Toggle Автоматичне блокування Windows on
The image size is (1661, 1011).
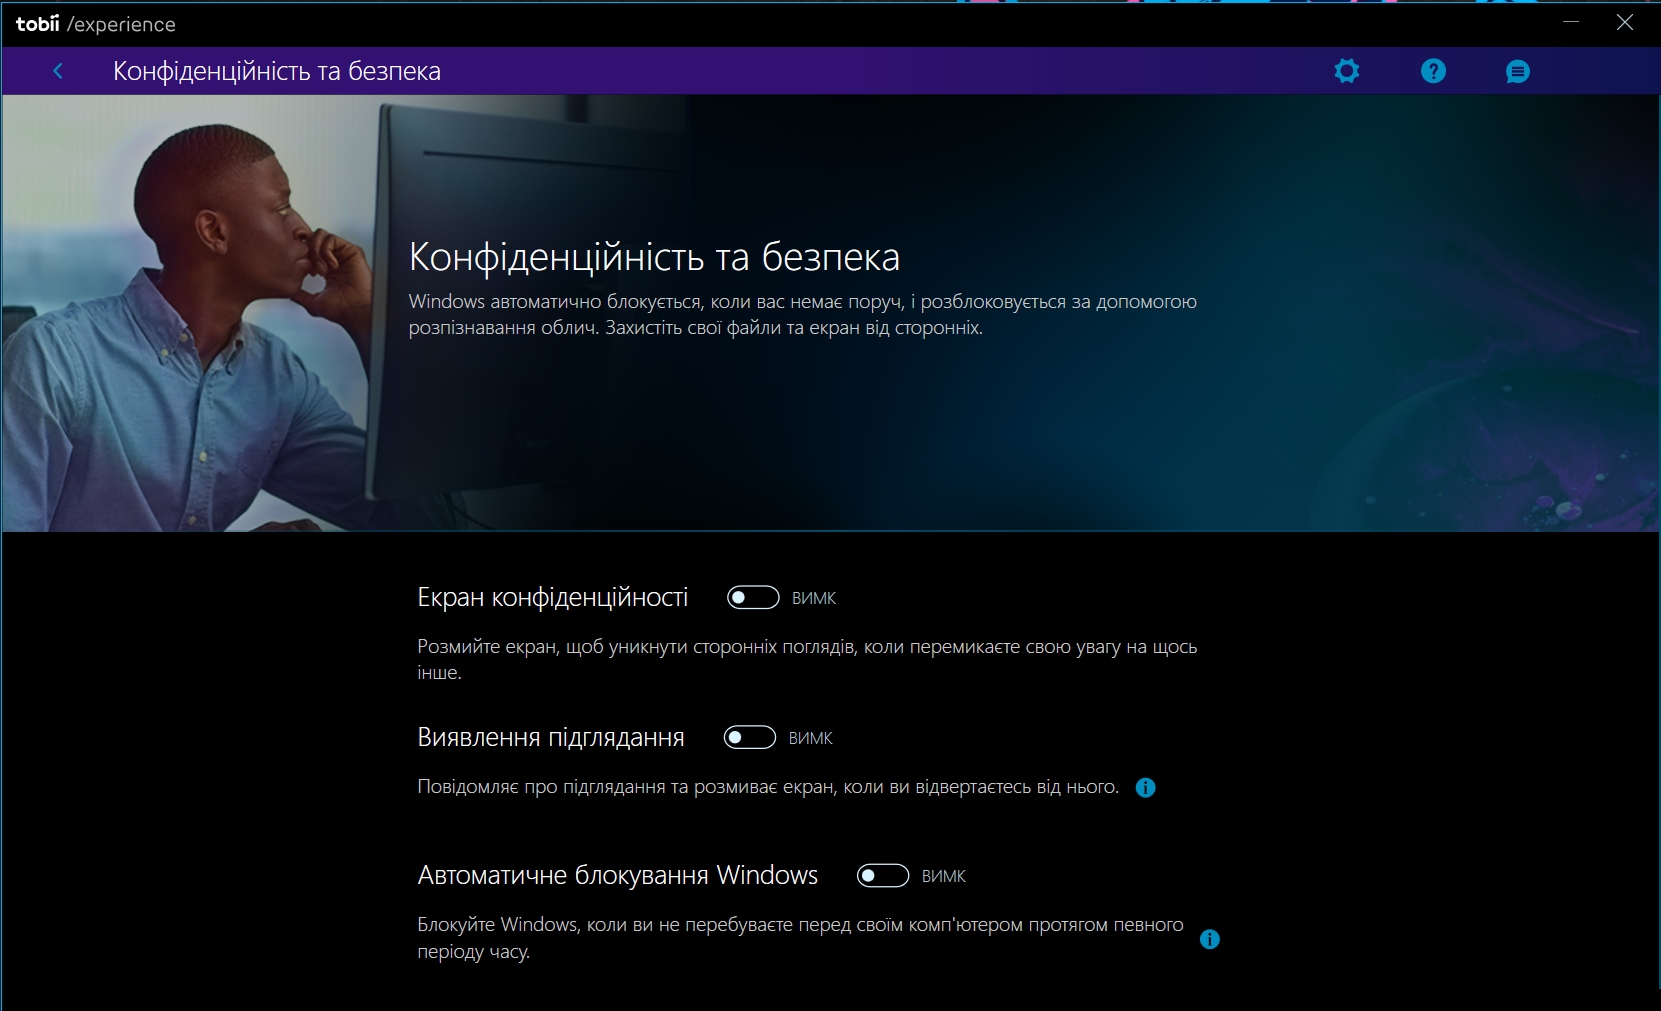coord(882,876)
